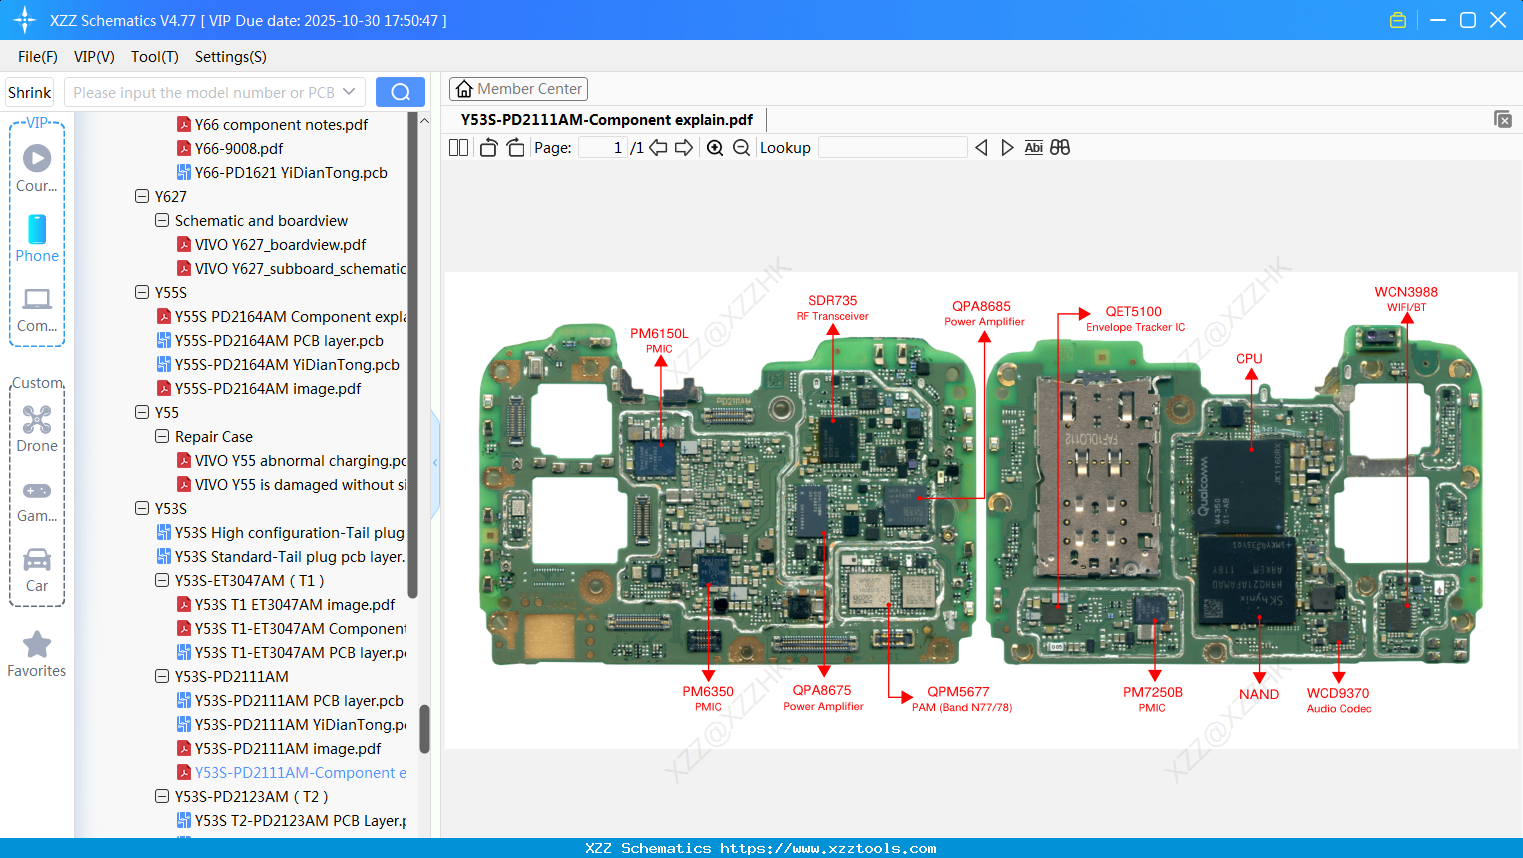Close the component explain PDF document

pos(1502,119)
